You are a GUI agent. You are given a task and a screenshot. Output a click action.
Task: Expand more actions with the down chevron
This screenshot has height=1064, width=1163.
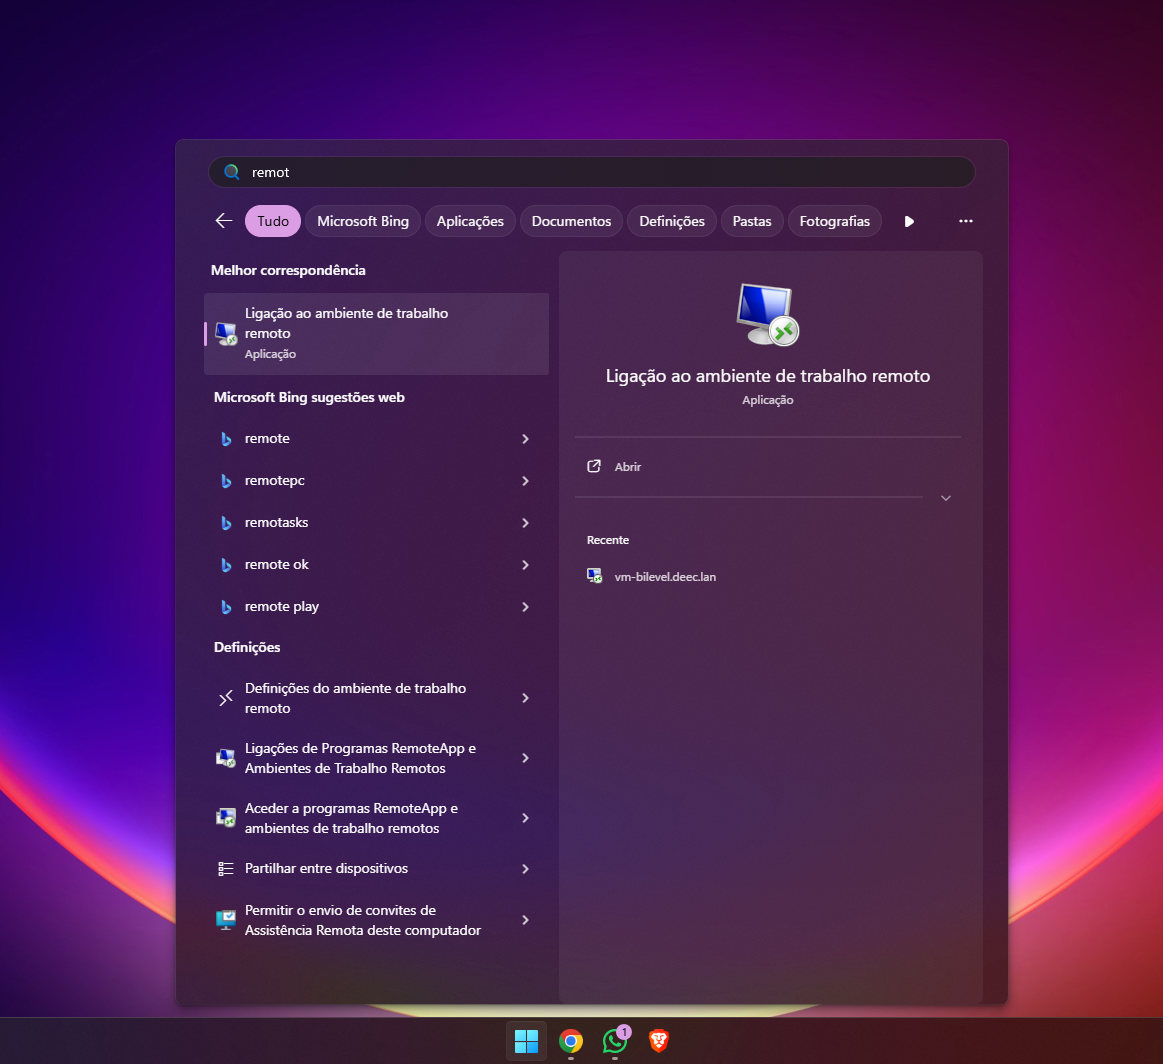click(x=946, y=498)
